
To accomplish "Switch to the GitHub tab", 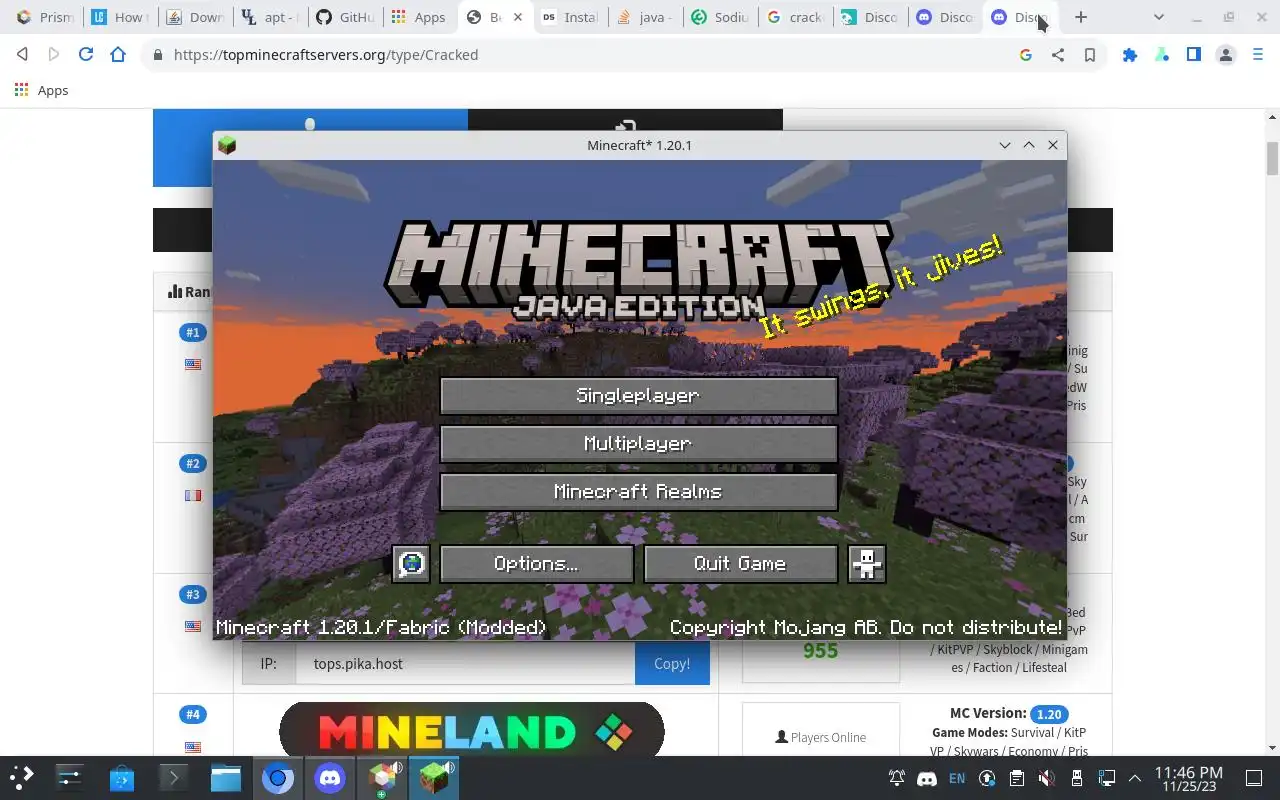I will 345,17.
